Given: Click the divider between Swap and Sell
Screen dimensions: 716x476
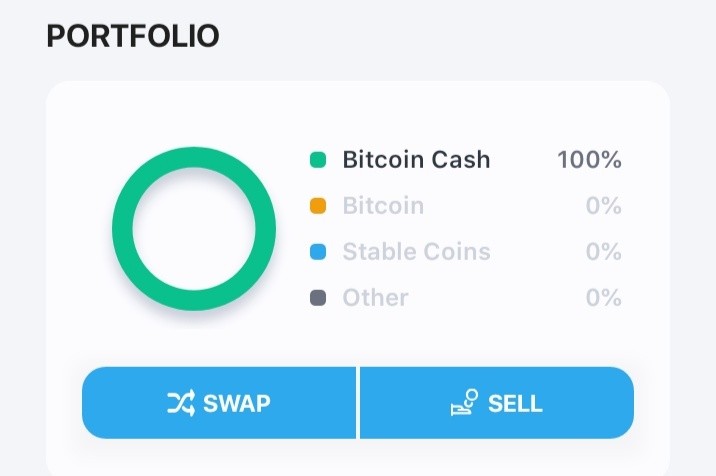Looking at the screenshot, I should click(x=358, y=402).
